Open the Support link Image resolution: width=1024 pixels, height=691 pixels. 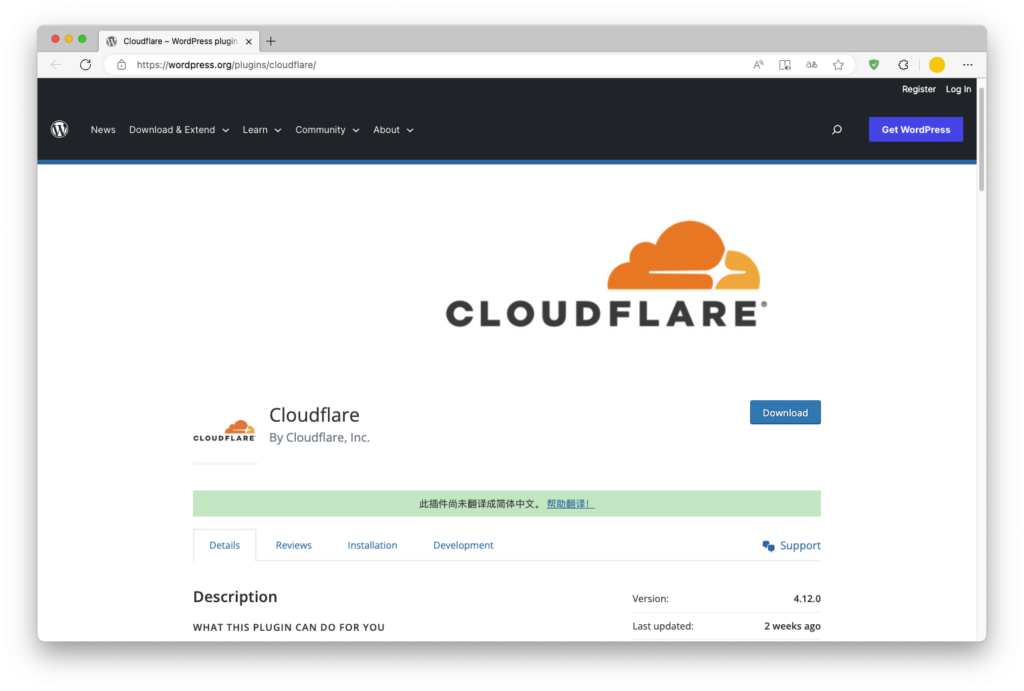[x=792, y=546]
